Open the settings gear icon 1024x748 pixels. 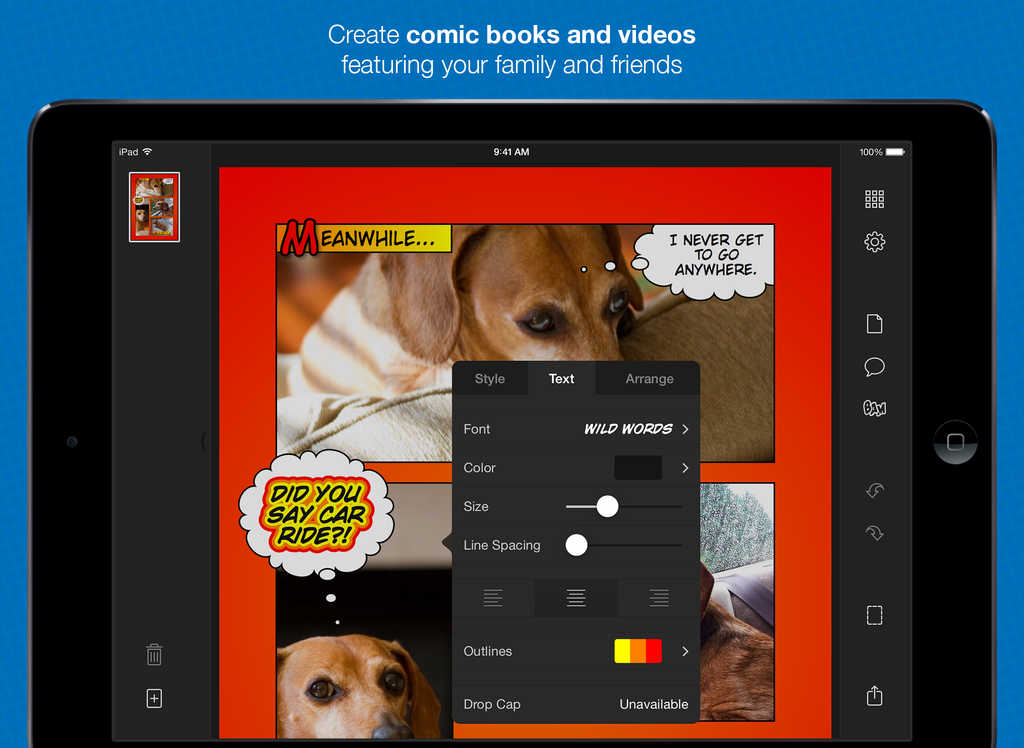pos(874,242)
